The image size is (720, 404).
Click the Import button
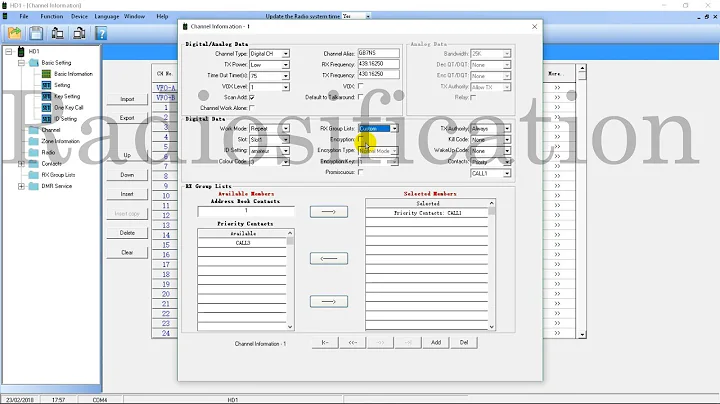[127, 99]
